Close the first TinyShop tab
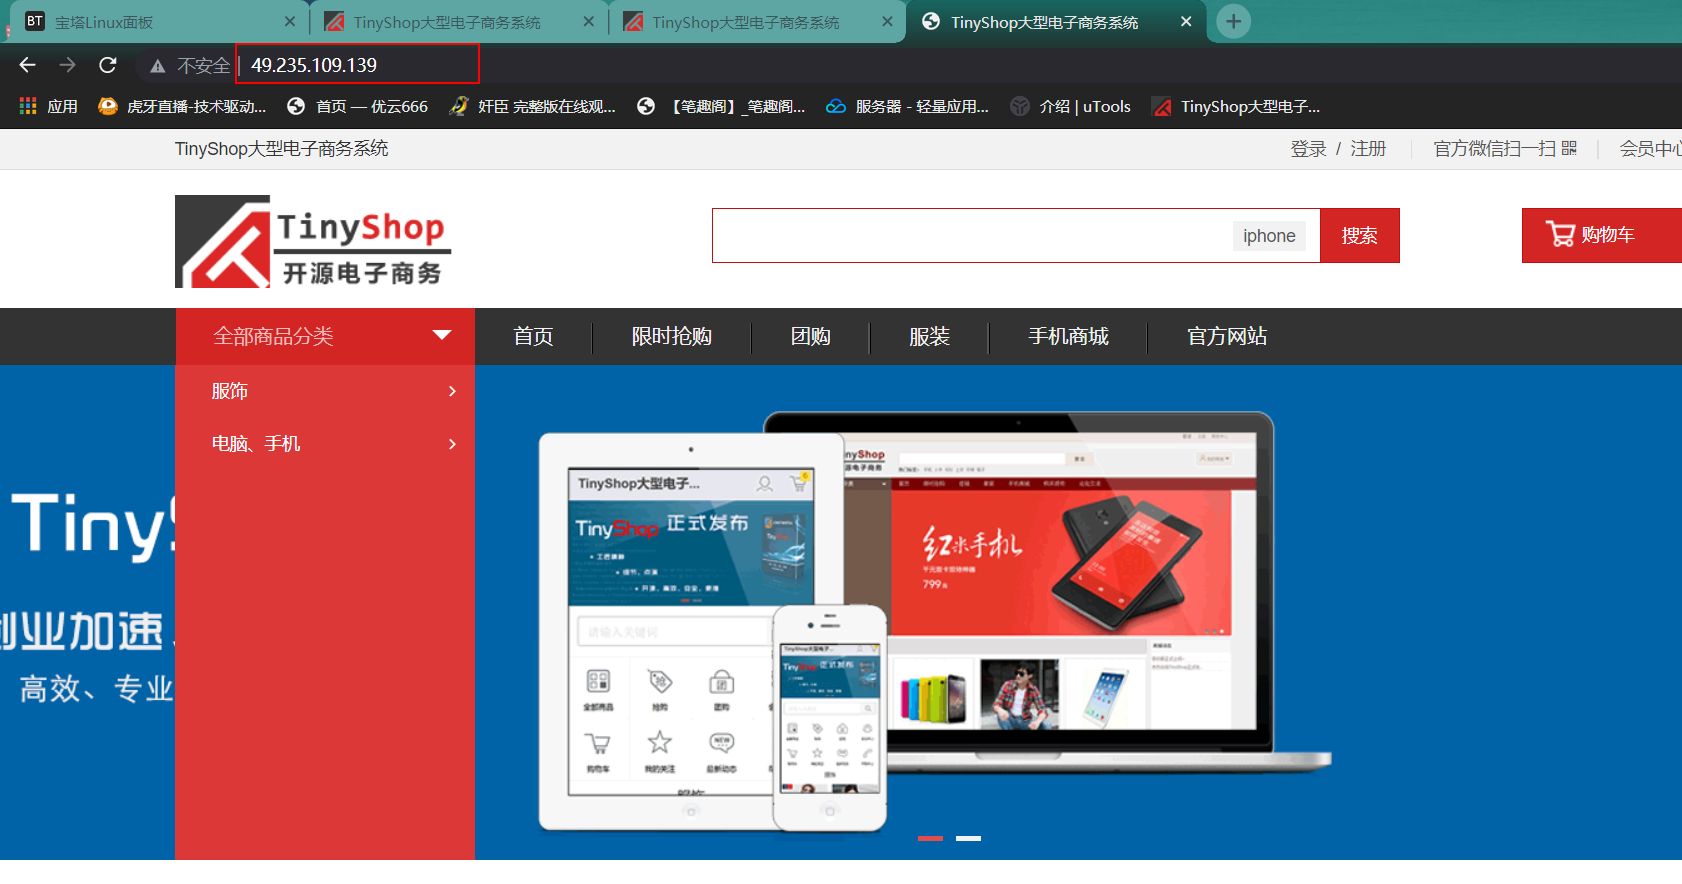The width and height of the screenshot is (1682, 884). 588,21
